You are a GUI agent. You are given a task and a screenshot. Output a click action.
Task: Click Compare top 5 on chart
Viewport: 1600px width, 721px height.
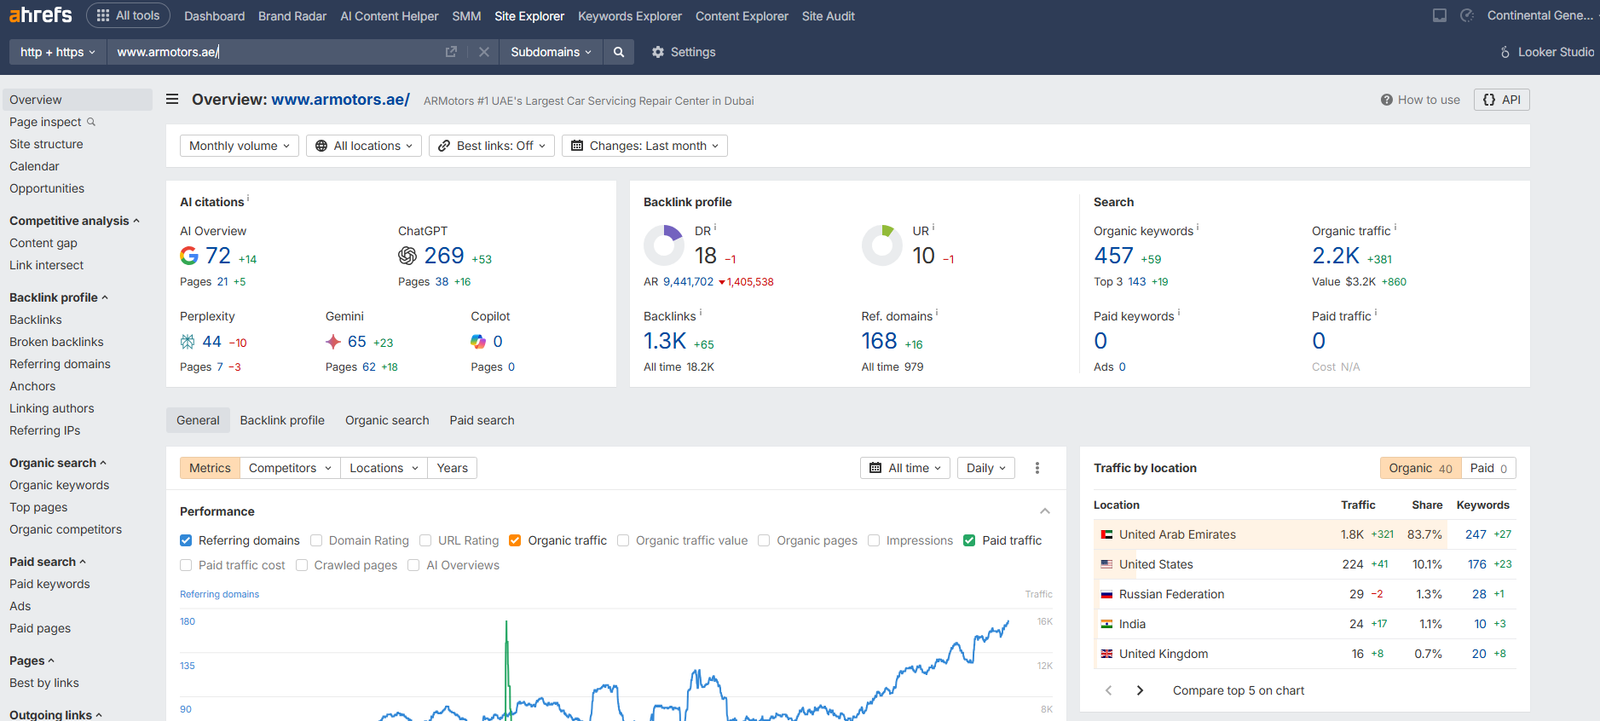(1238, 691)
